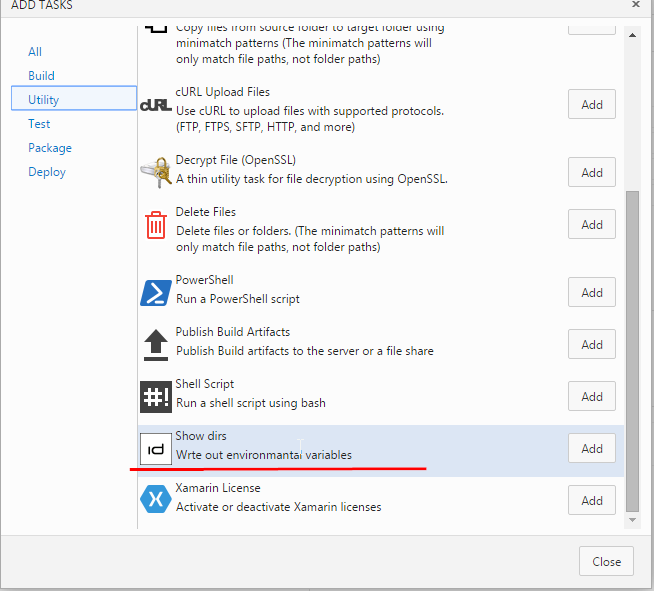Dismiss dialog using the top-right X
654x591 pixels.
[x=637, y=5]
